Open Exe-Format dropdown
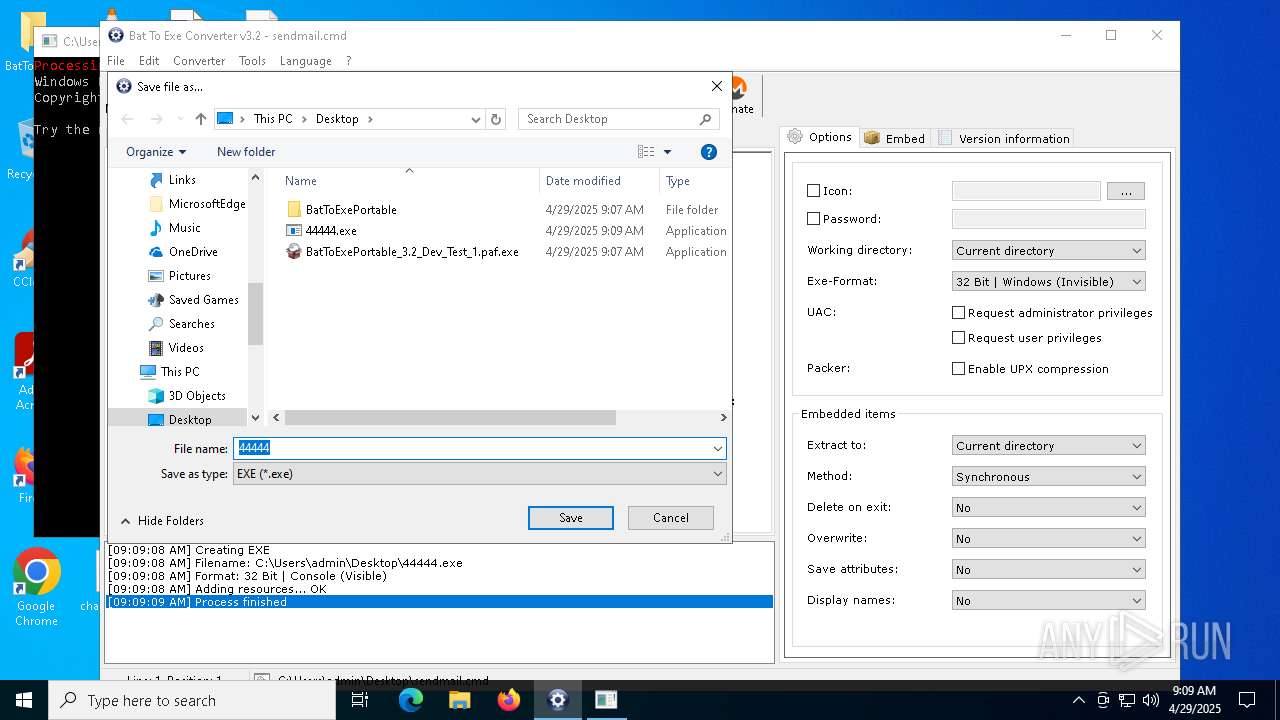Image resolution: width=1280 pixels, height=720 pixels. pos(1048,282)
